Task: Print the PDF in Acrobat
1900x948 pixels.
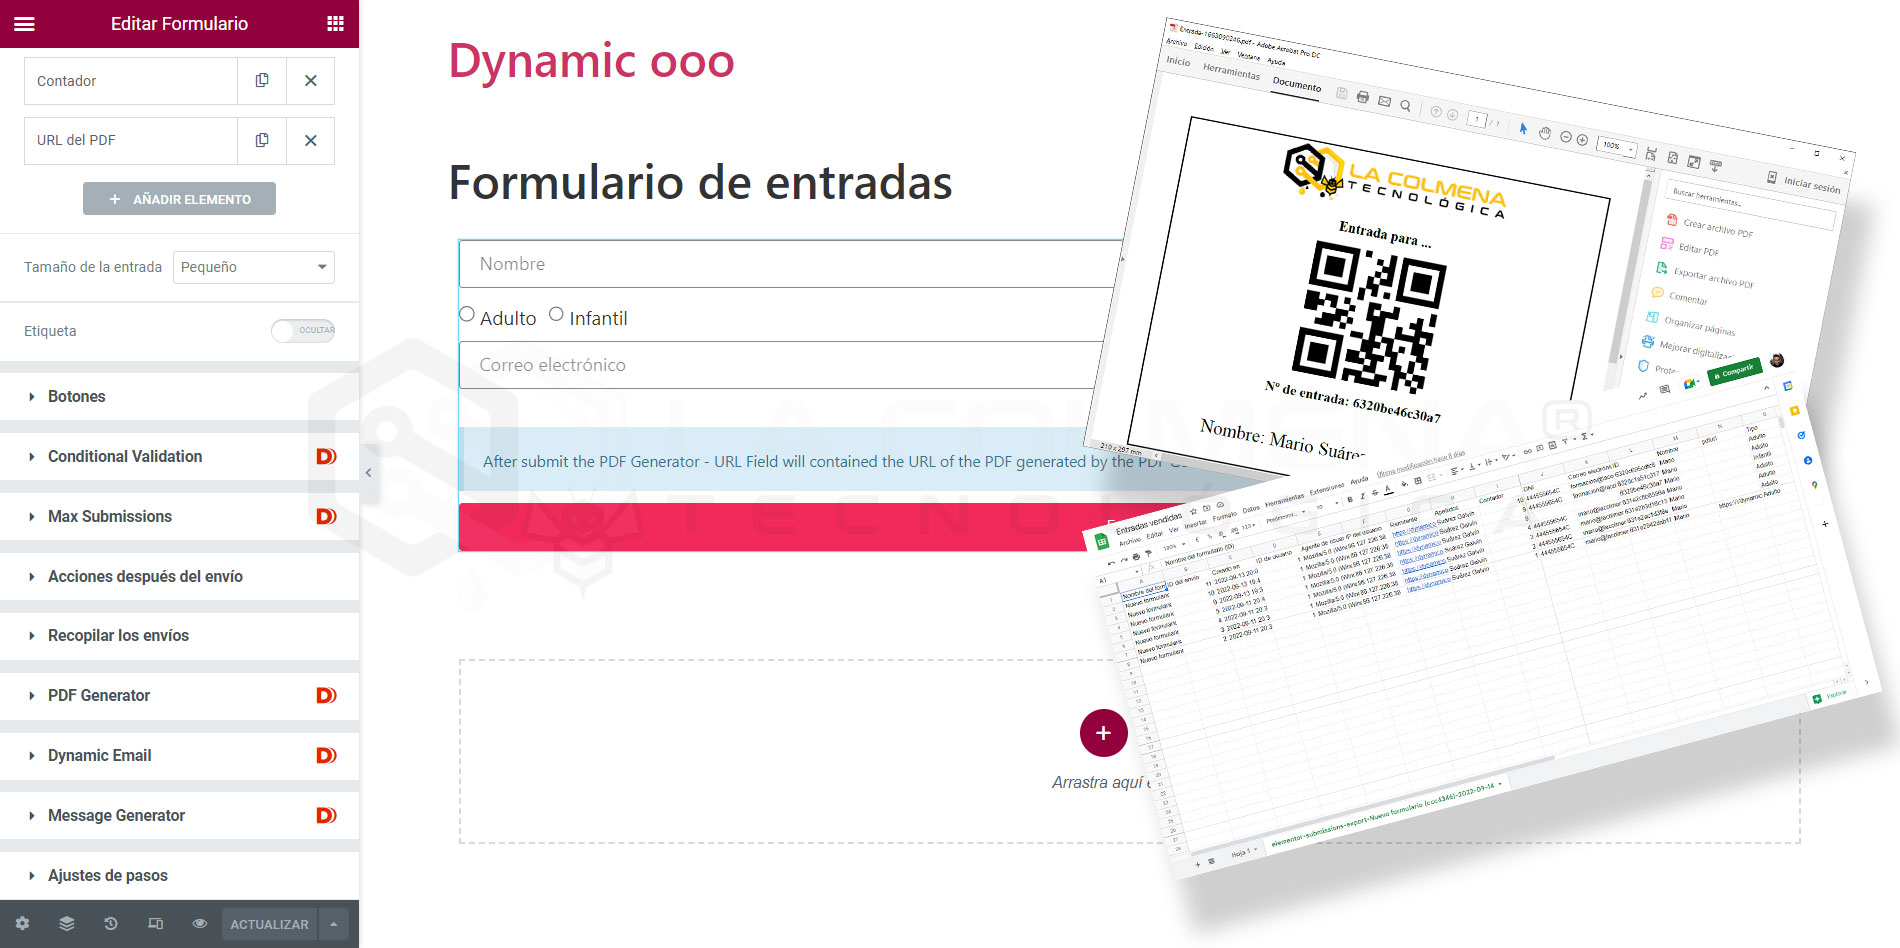Action: (1362, 98)
